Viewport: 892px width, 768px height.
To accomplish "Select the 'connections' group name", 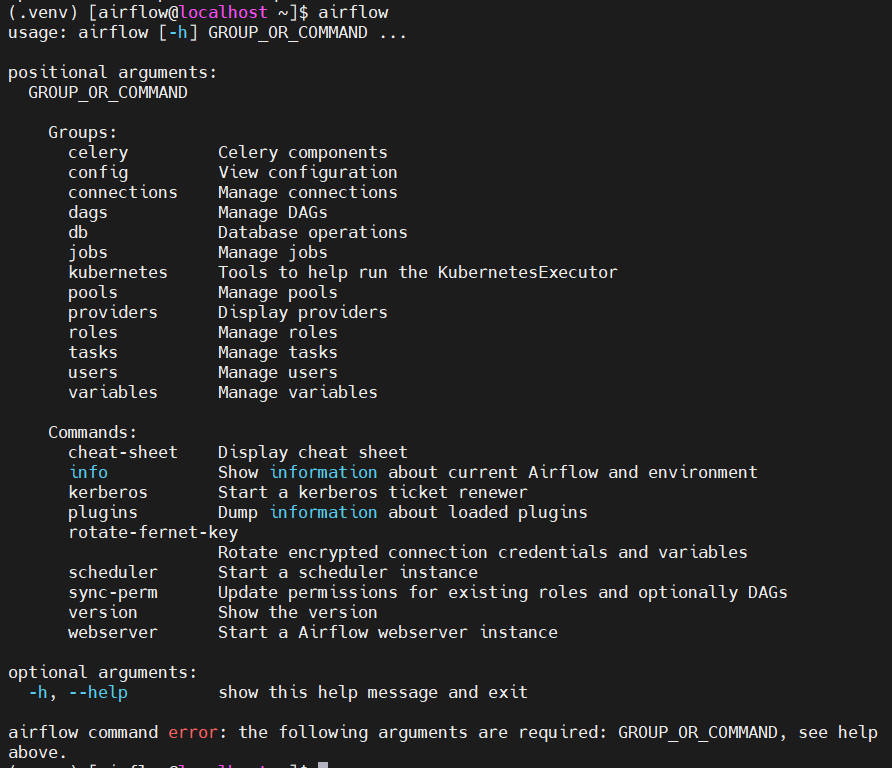I will tap(123, 192).
